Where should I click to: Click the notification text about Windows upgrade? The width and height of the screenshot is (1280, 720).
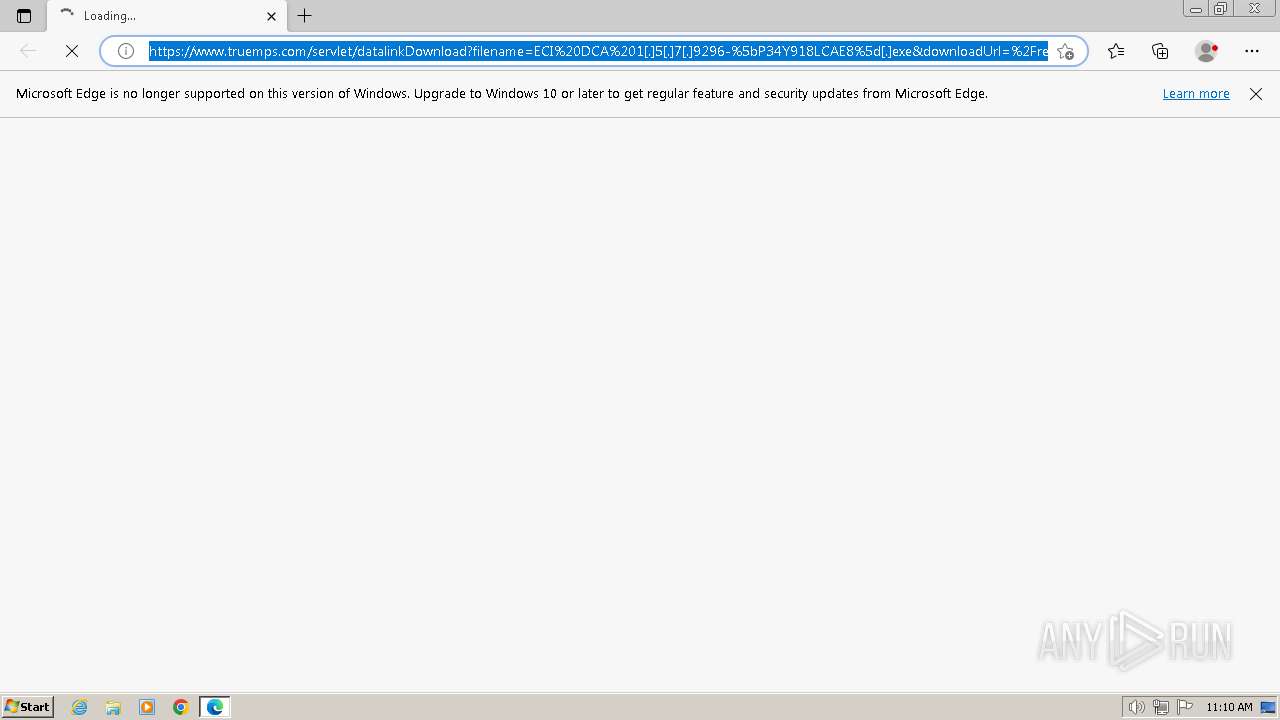pos(502,94)
